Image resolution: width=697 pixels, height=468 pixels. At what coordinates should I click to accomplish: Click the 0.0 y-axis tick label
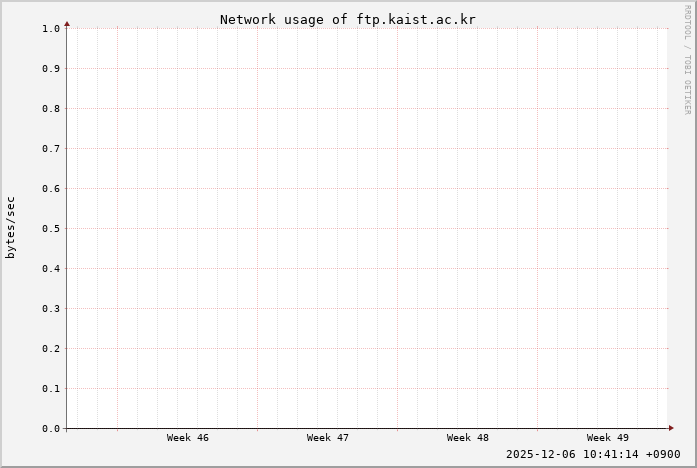[51, 429]
